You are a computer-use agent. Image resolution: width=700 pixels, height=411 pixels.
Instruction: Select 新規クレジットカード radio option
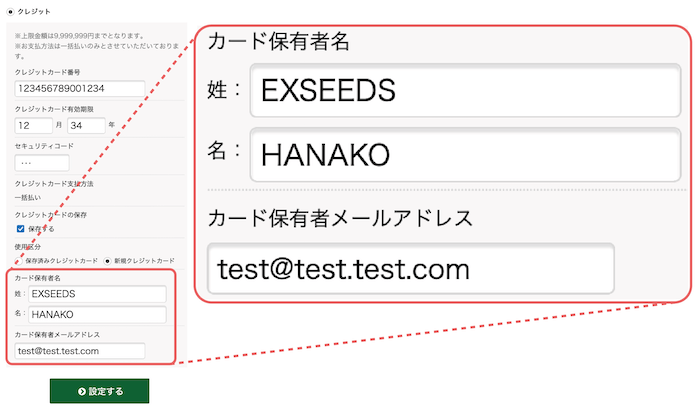click(x=108, y=260)
